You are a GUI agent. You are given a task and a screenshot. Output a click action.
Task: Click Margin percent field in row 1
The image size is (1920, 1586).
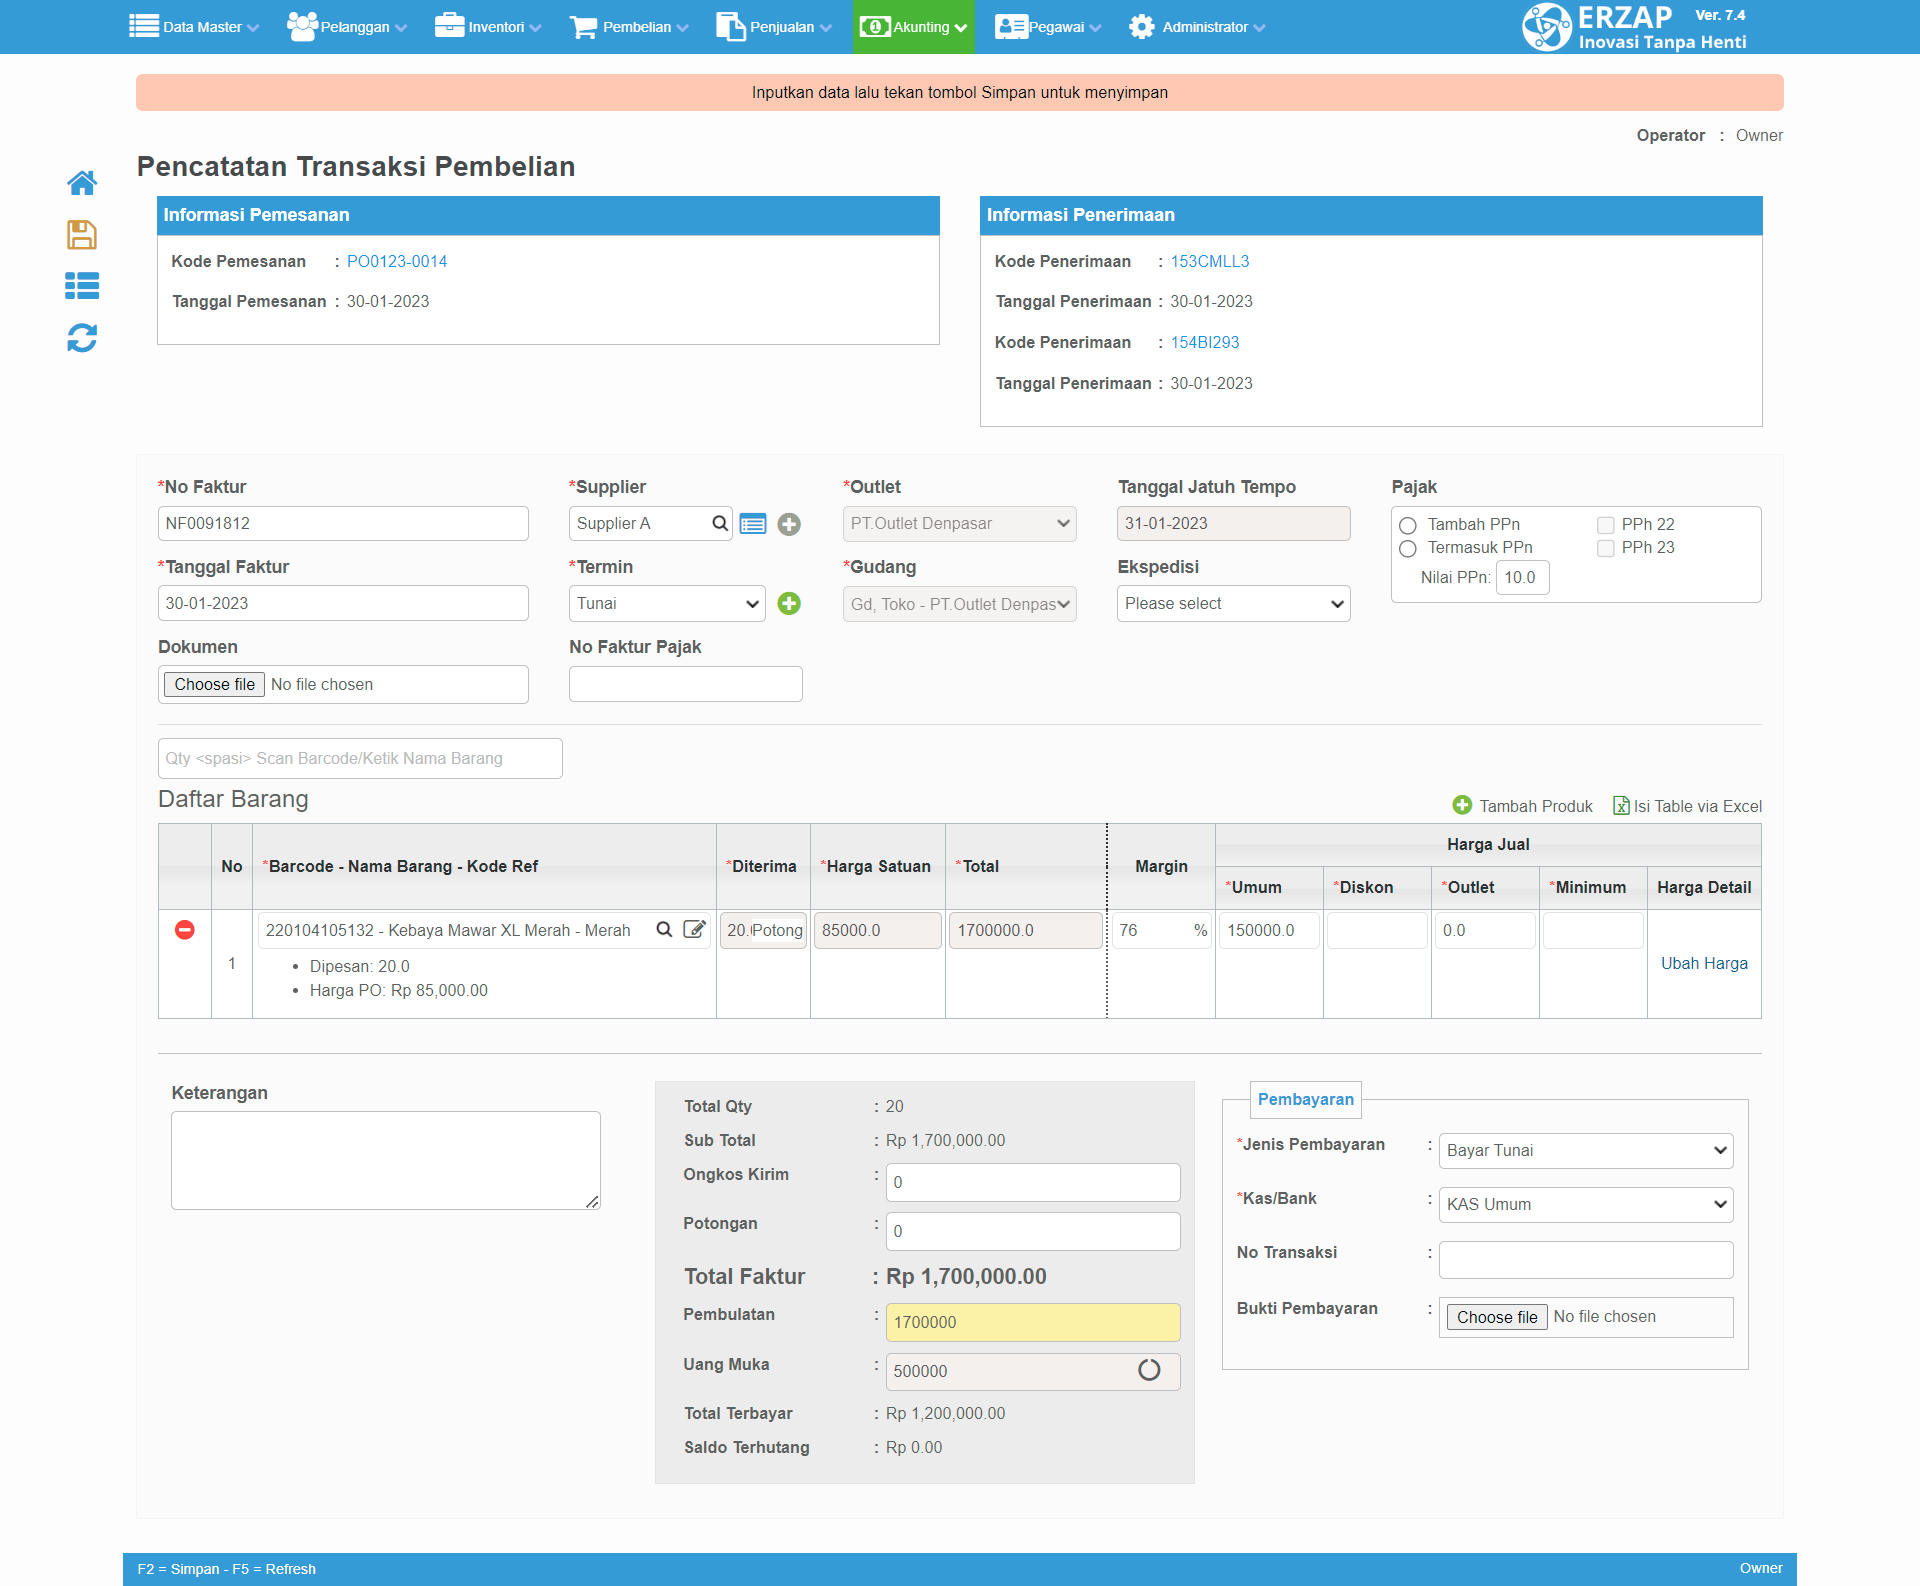click(1162, 930)
